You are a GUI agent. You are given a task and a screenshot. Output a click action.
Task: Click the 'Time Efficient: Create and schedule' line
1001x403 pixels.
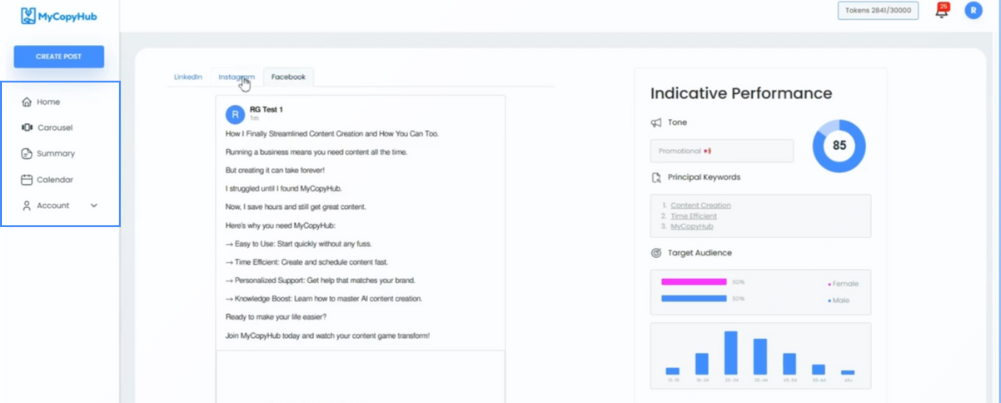point(306,262)
